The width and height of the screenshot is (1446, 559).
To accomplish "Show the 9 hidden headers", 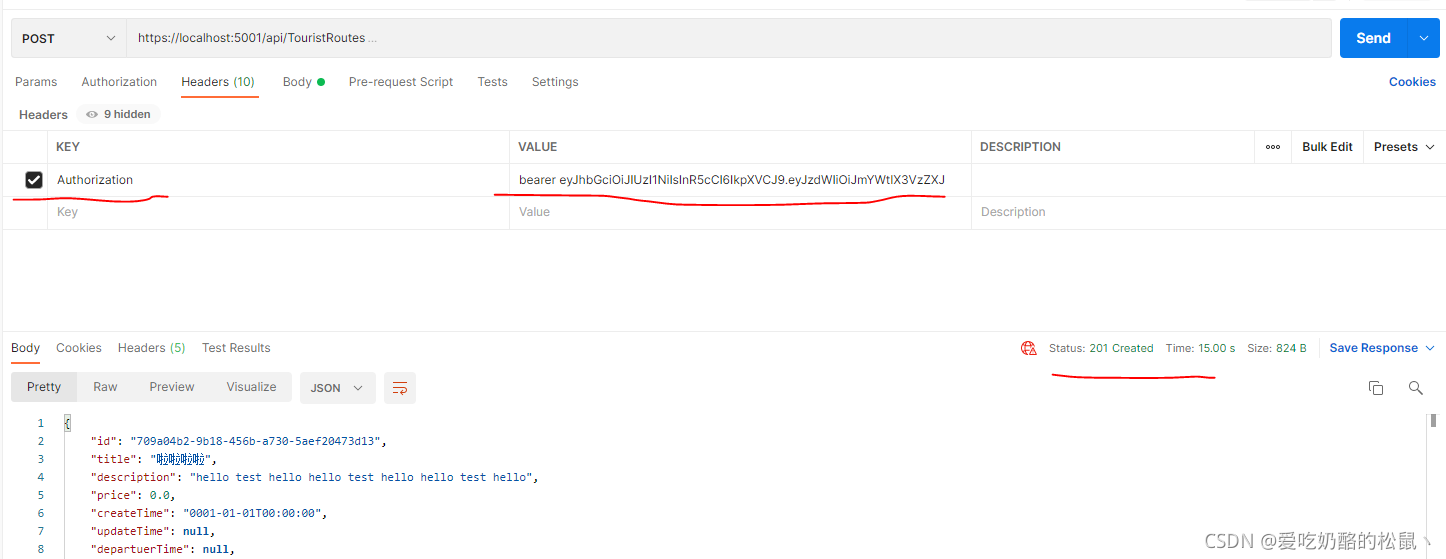I will pos(119,115).
